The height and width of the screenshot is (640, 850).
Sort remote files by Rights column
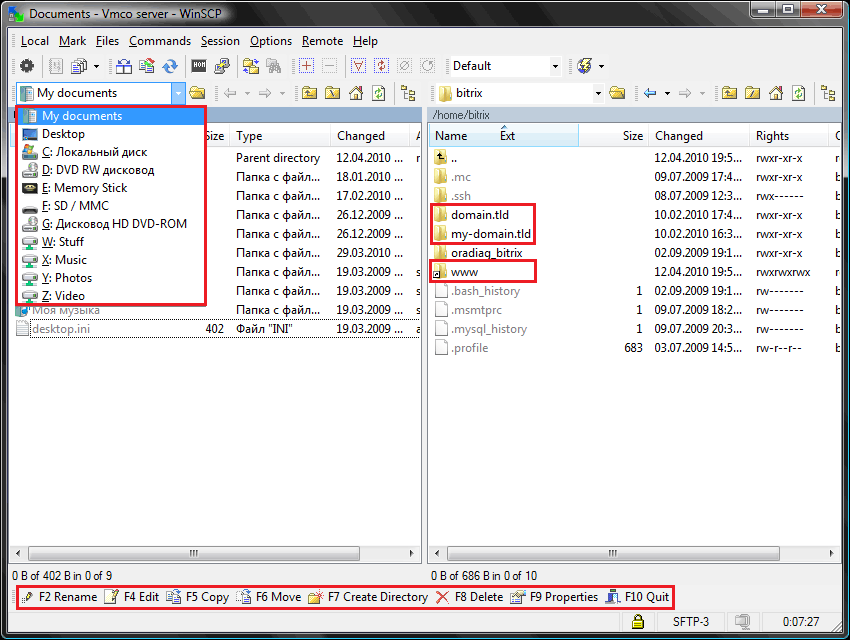772,136
